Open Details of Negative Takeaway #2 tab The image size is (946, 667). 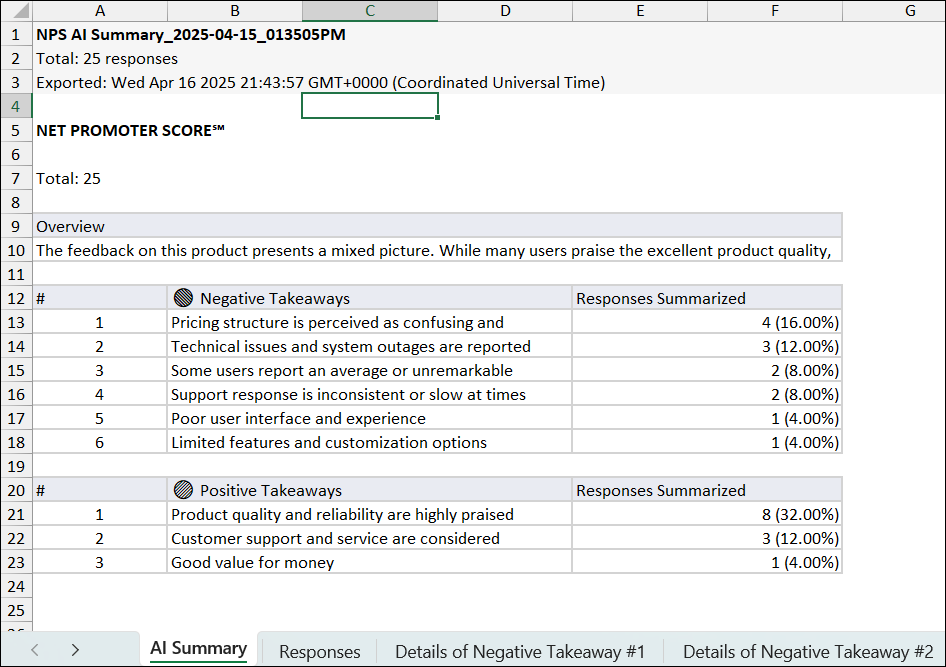[x=808, y=652]
